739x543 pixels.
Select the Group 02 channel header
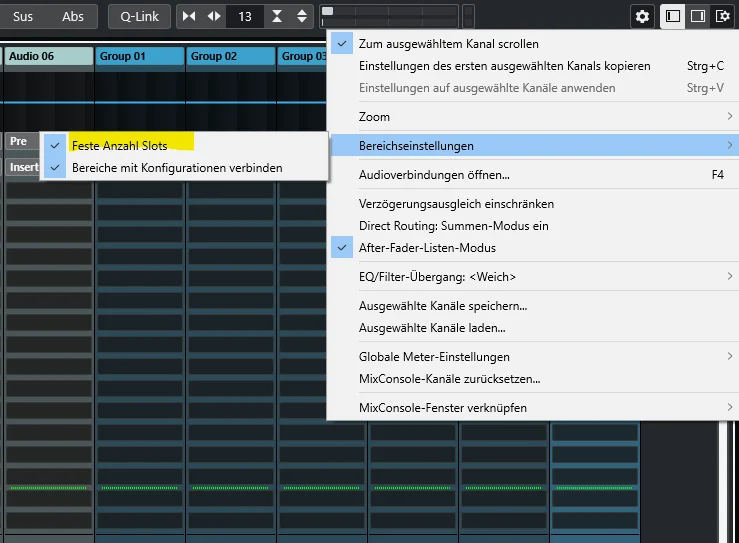[x=230, y=56]
